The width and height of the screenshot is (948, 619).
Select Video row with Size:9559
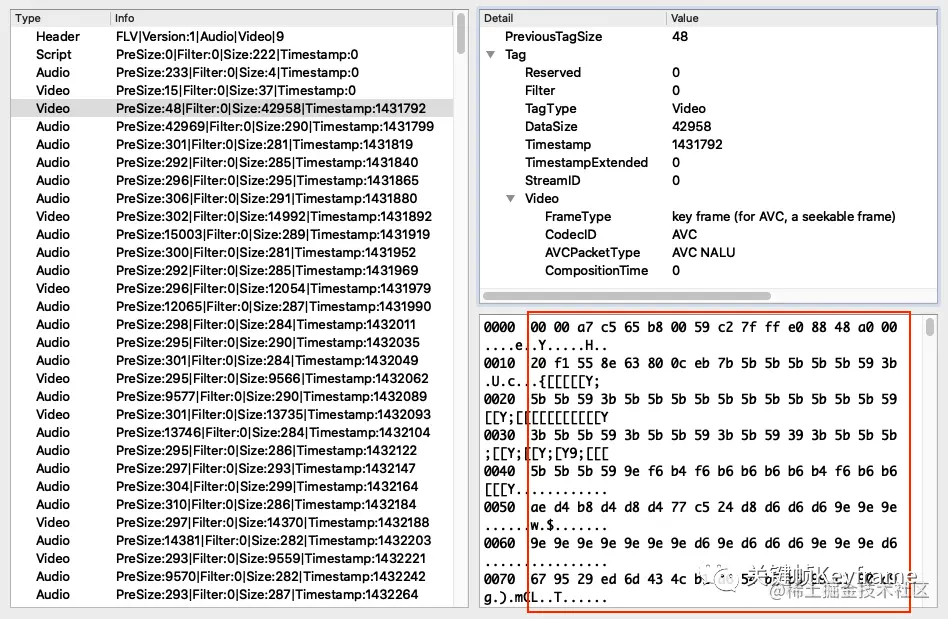click(232, 558)
